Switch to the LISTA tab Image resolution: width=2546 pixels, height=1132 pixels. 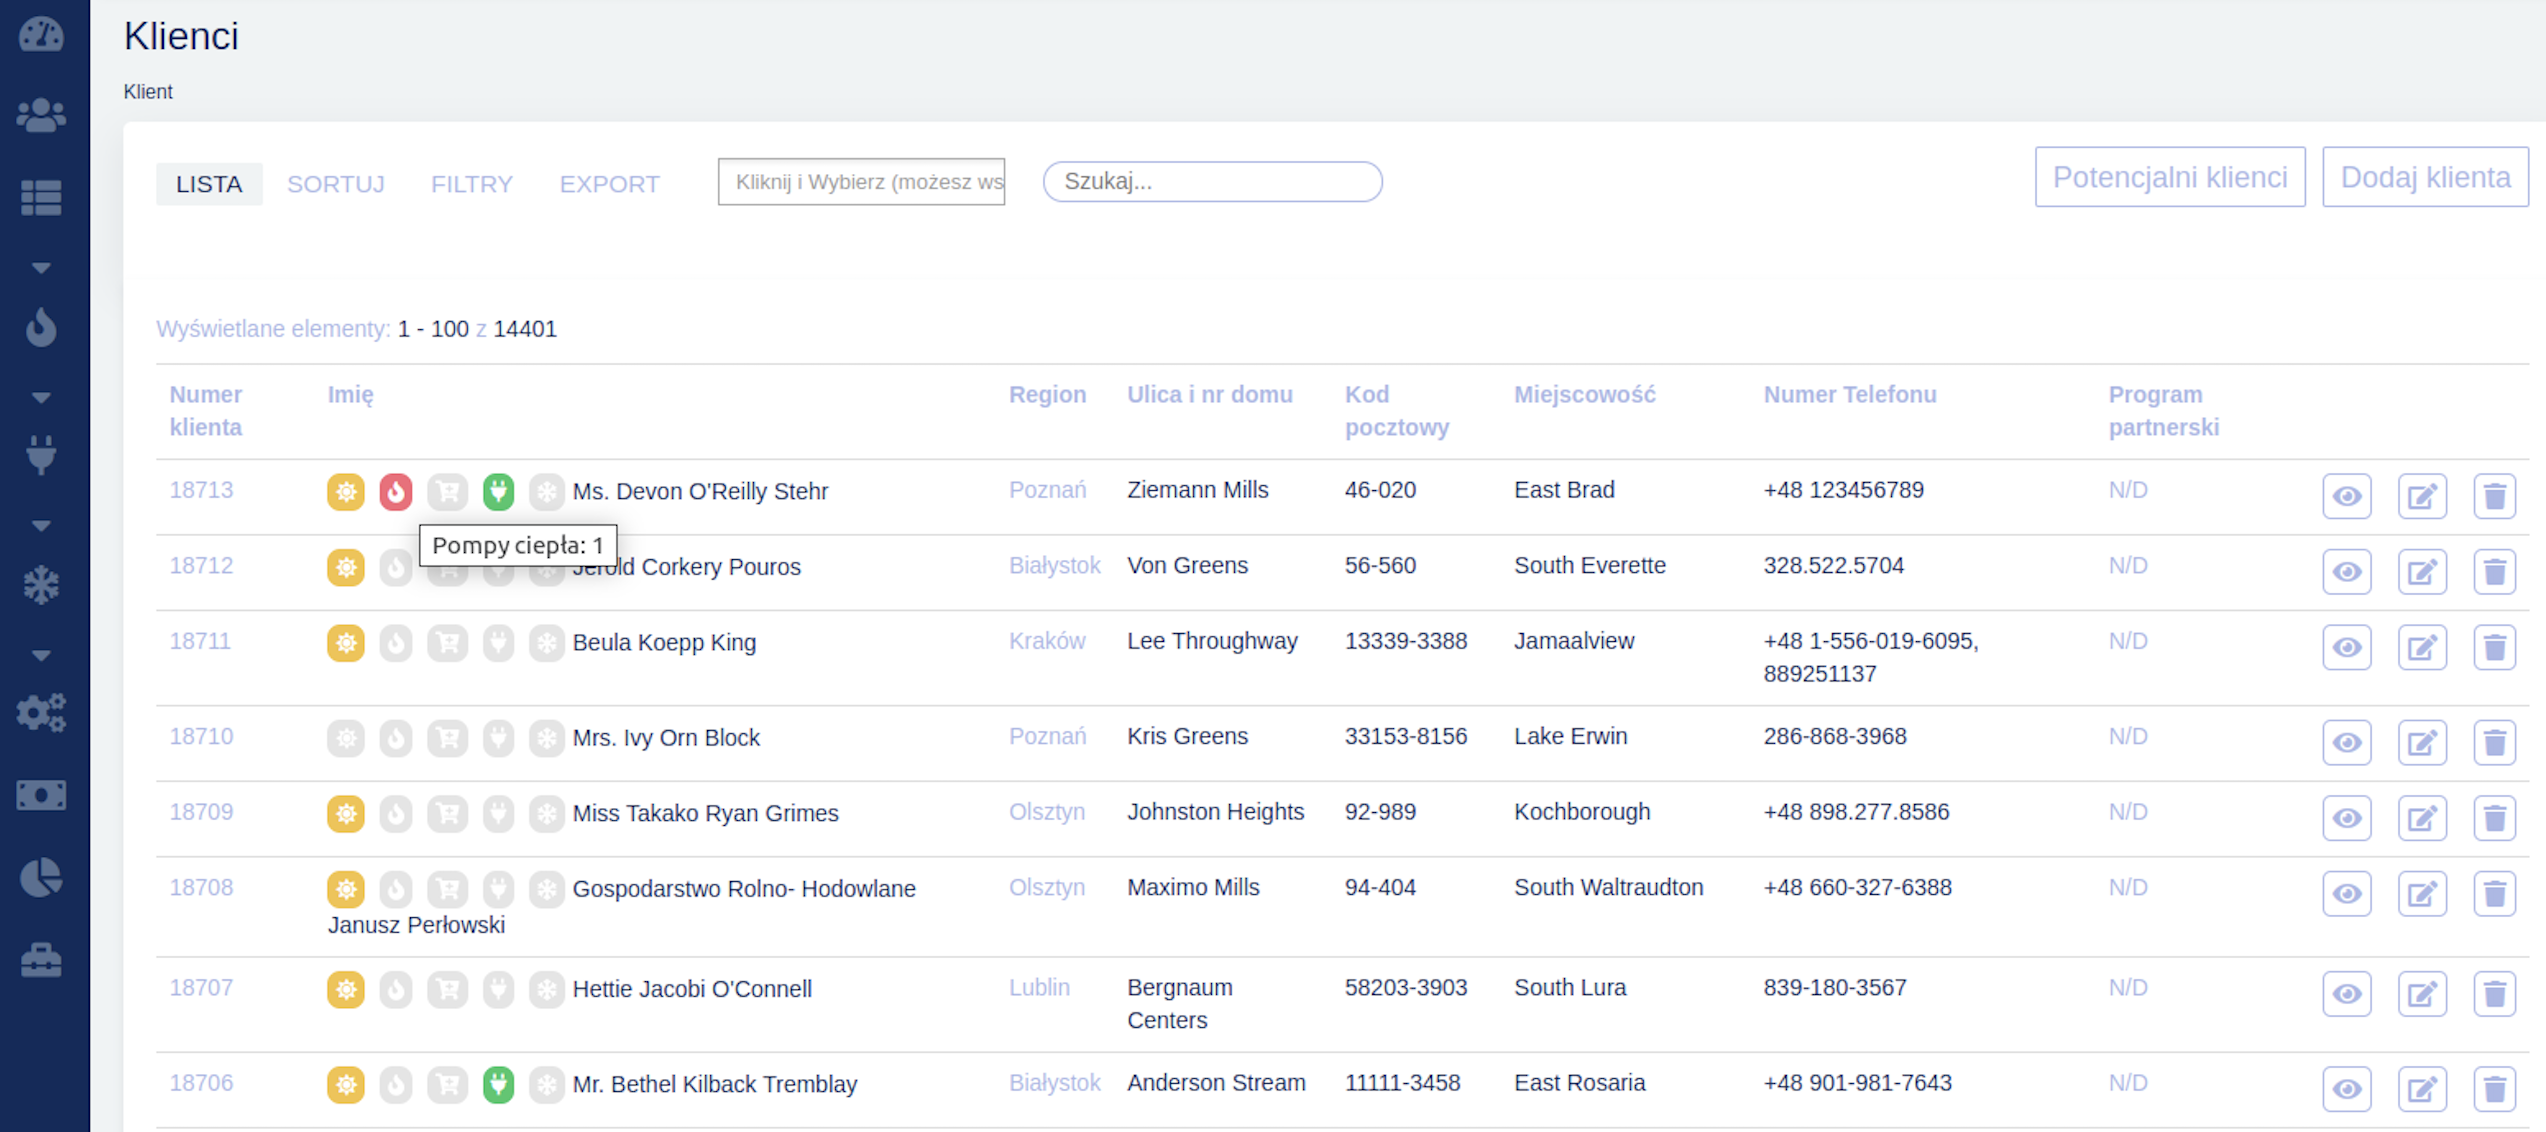tap(209, 184)
